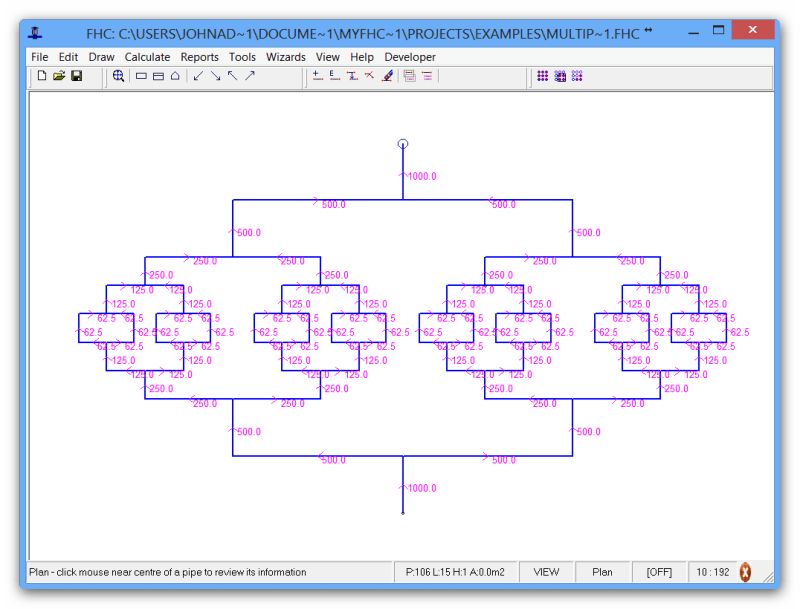The height and width of the screenshot is (609, 800).
Task: Toggle Plan mode in the status bar
Action: [x=604, y=572]
